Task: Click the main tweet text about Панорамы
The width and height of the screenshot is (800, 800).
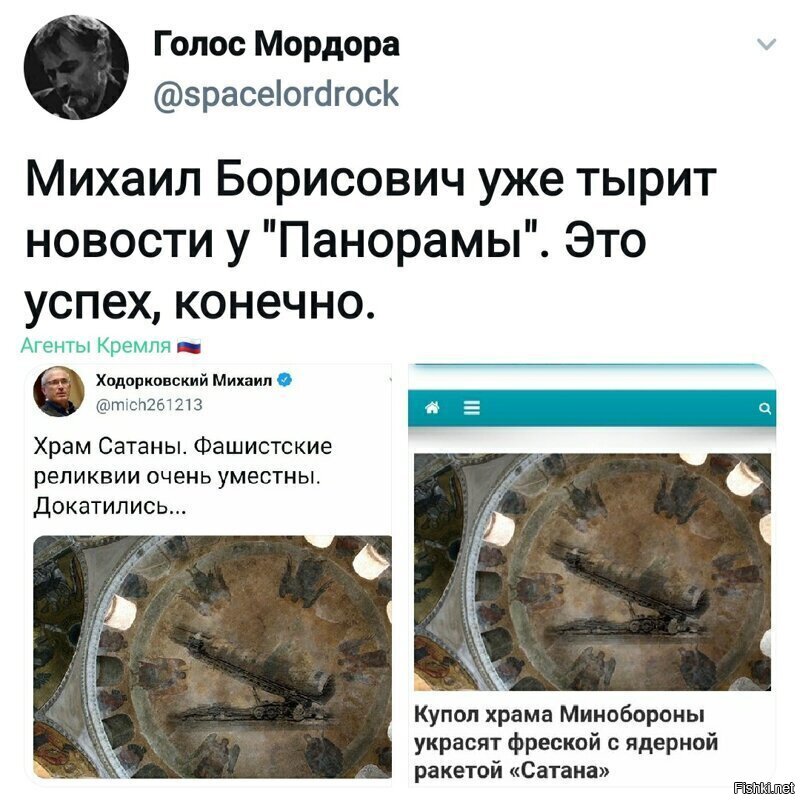Action: coord(371,239)
